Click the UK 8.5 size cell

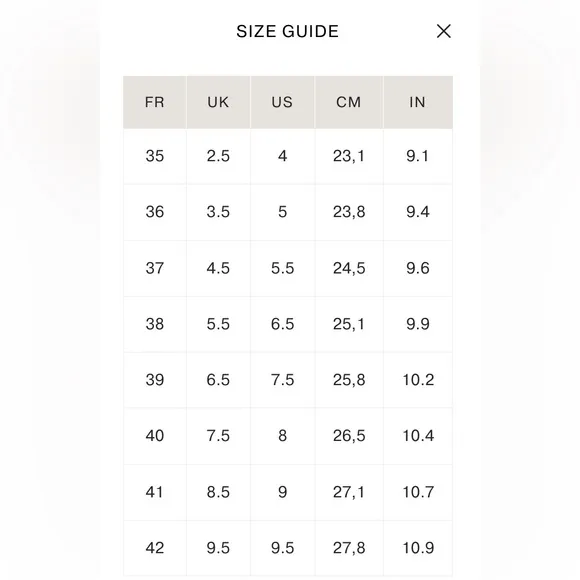pyautogui.click(x=218, y=492)
